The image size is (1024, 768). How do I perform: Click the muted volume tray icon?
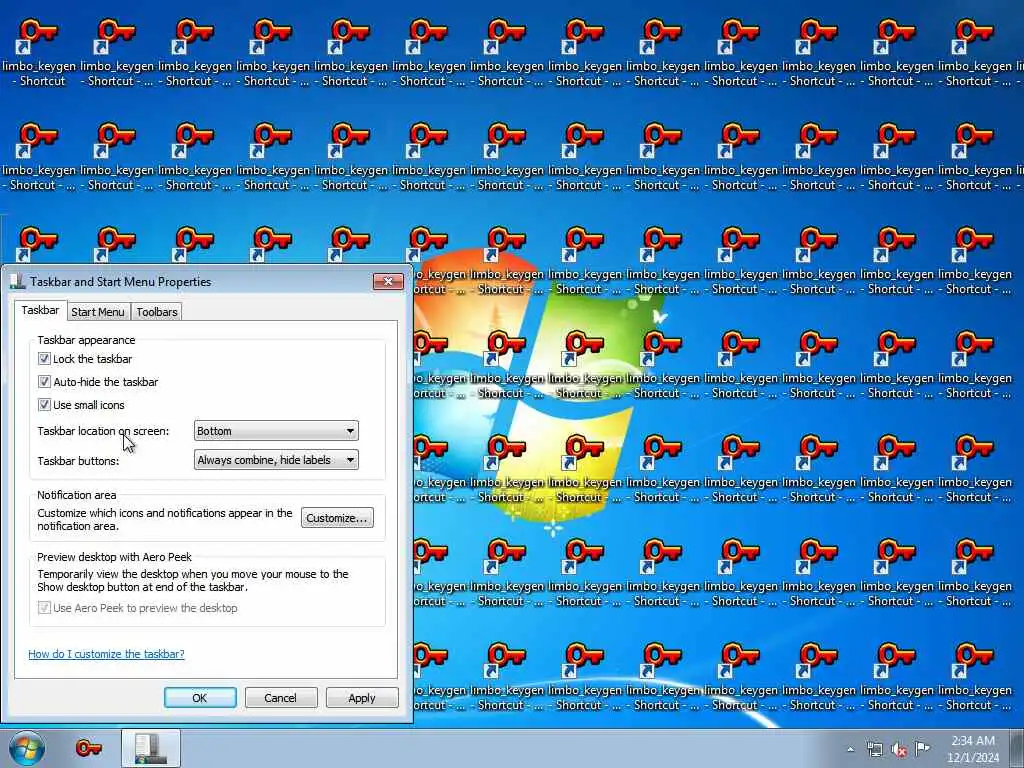click(x=899, y=750)
